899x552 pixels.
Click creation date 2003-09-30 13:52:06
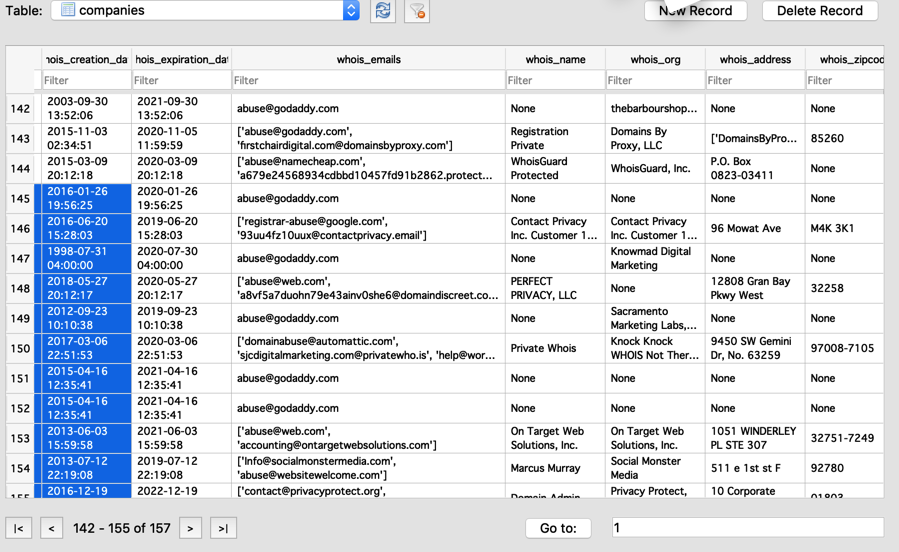87,108
